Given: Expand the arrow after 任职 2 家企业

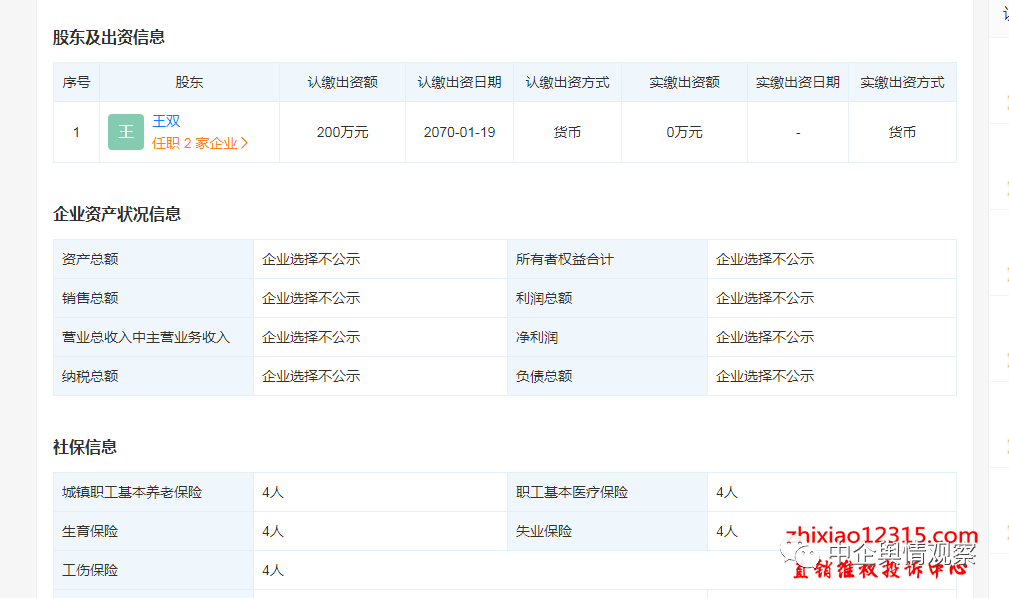Looking at the screenshot, I should point(245,143).
